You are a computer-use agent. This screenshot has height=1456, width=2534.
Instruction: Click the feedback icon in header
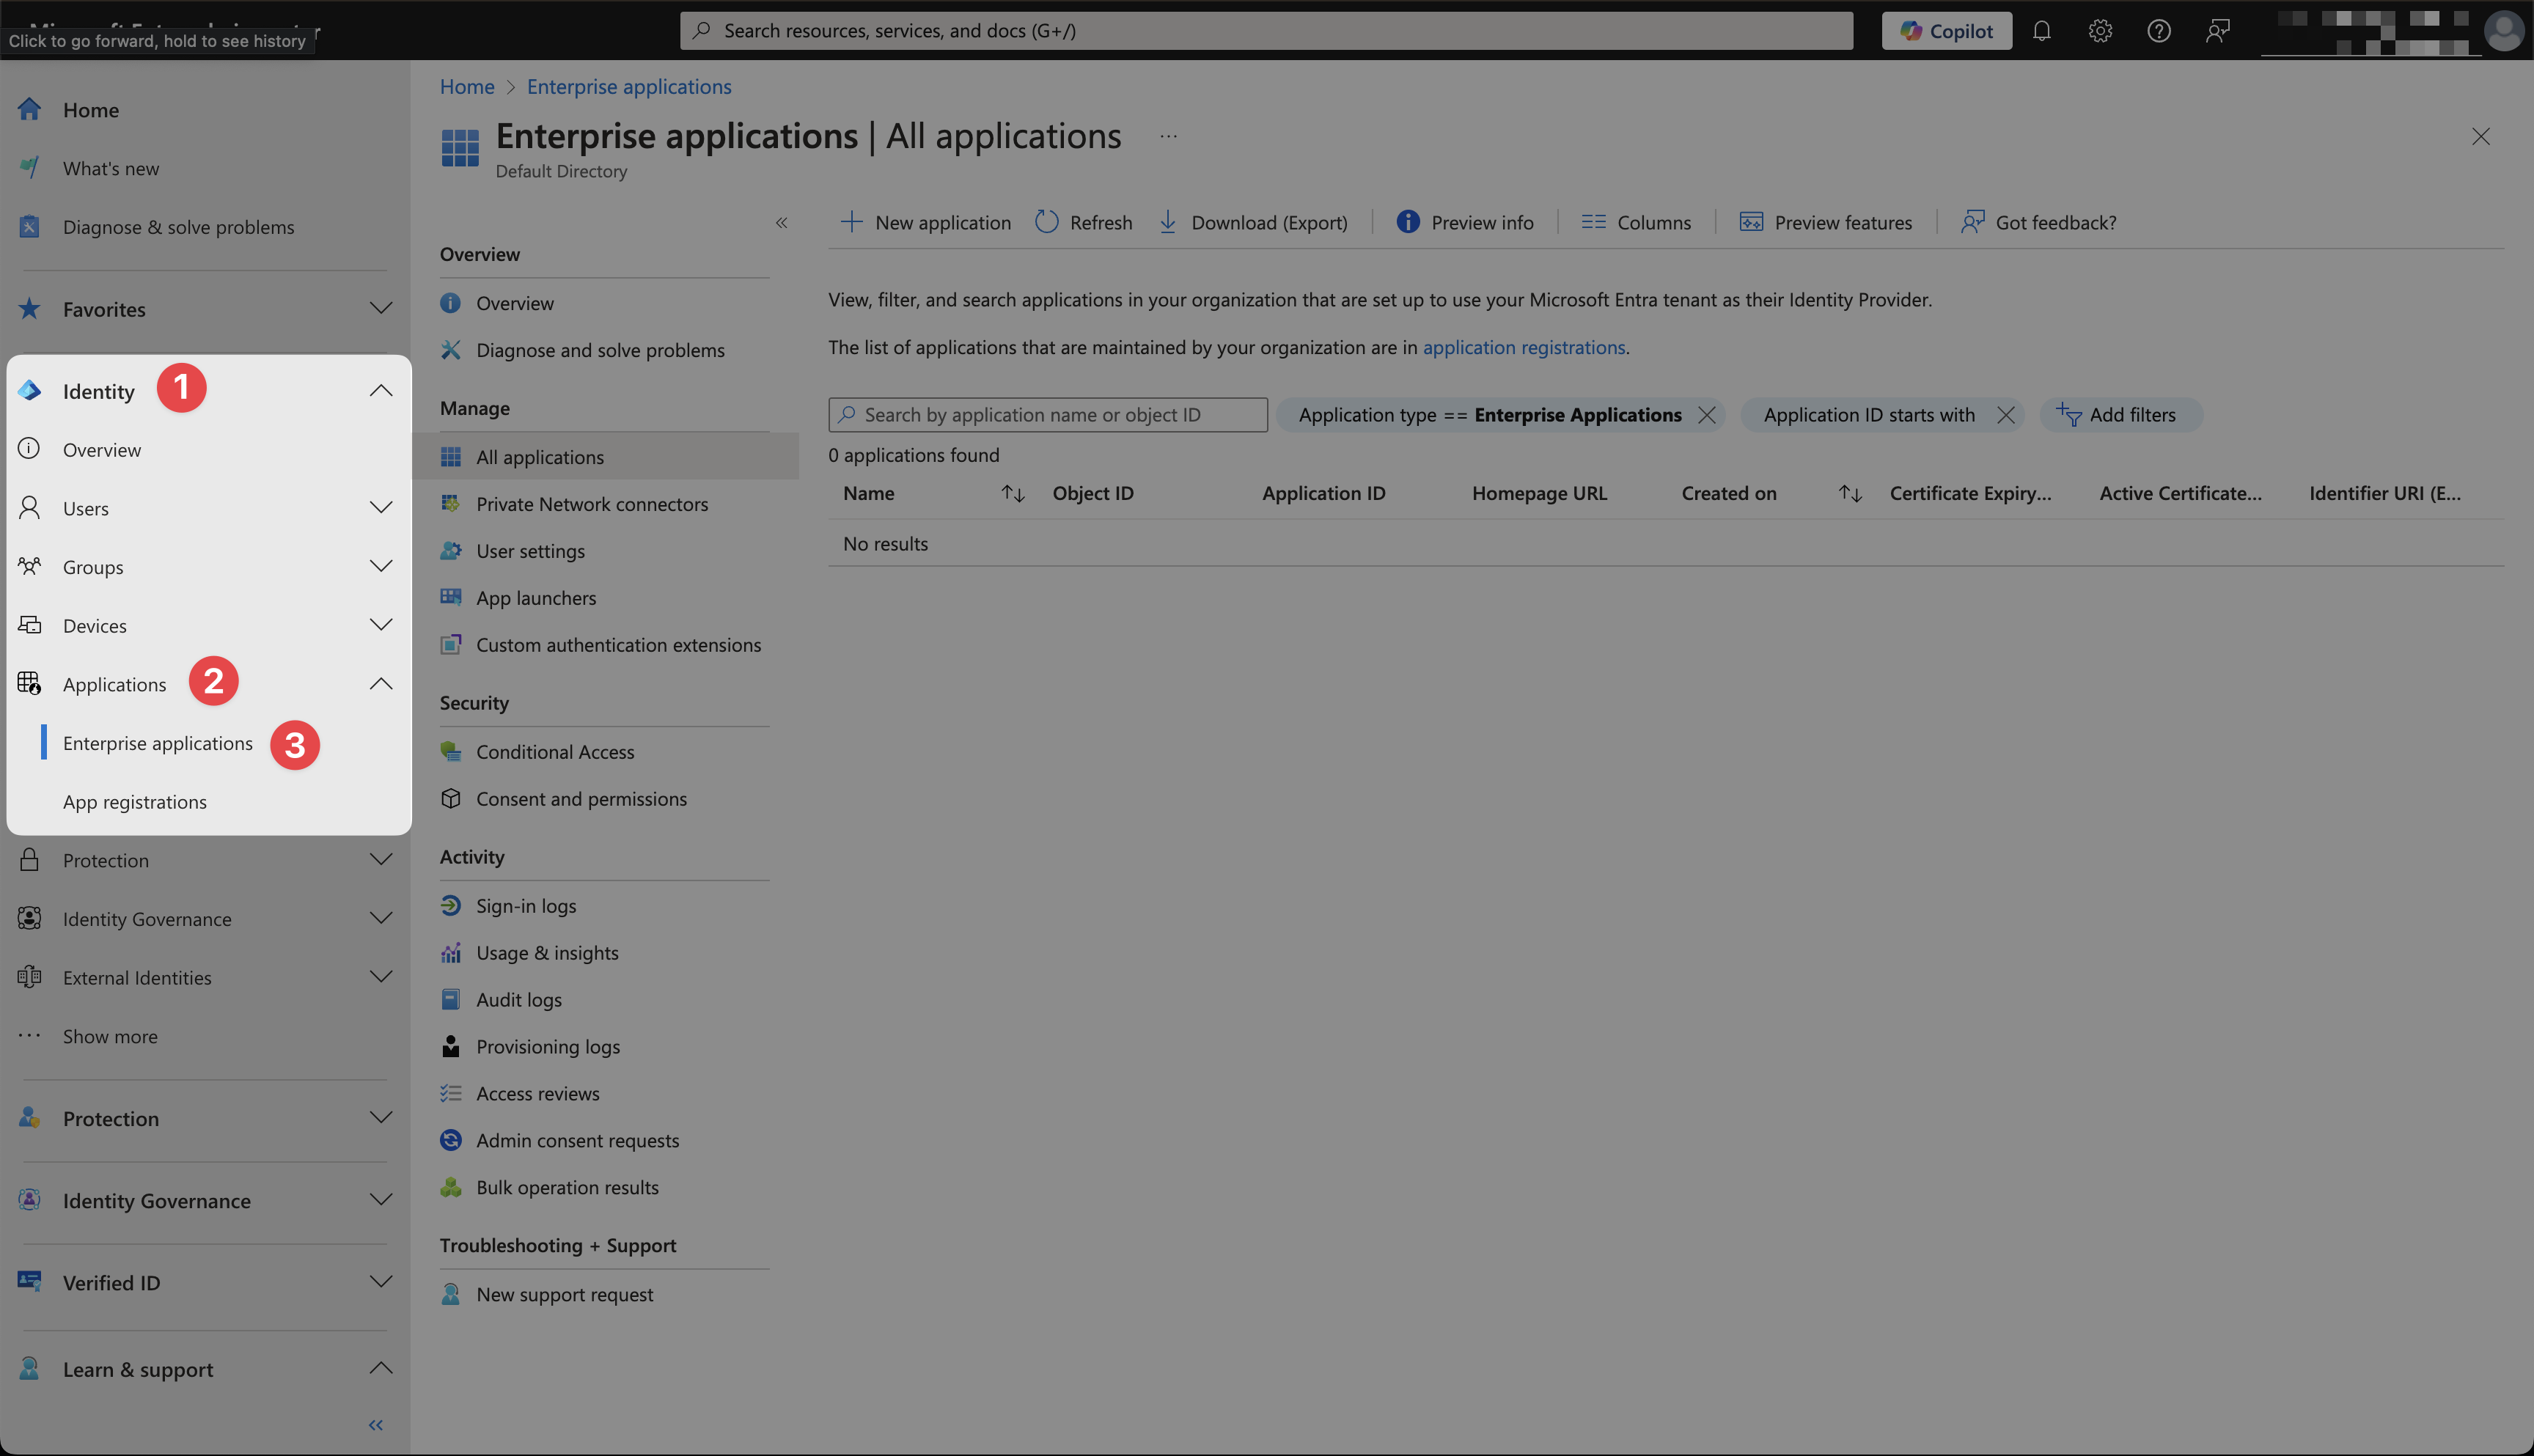[2217, 31]
